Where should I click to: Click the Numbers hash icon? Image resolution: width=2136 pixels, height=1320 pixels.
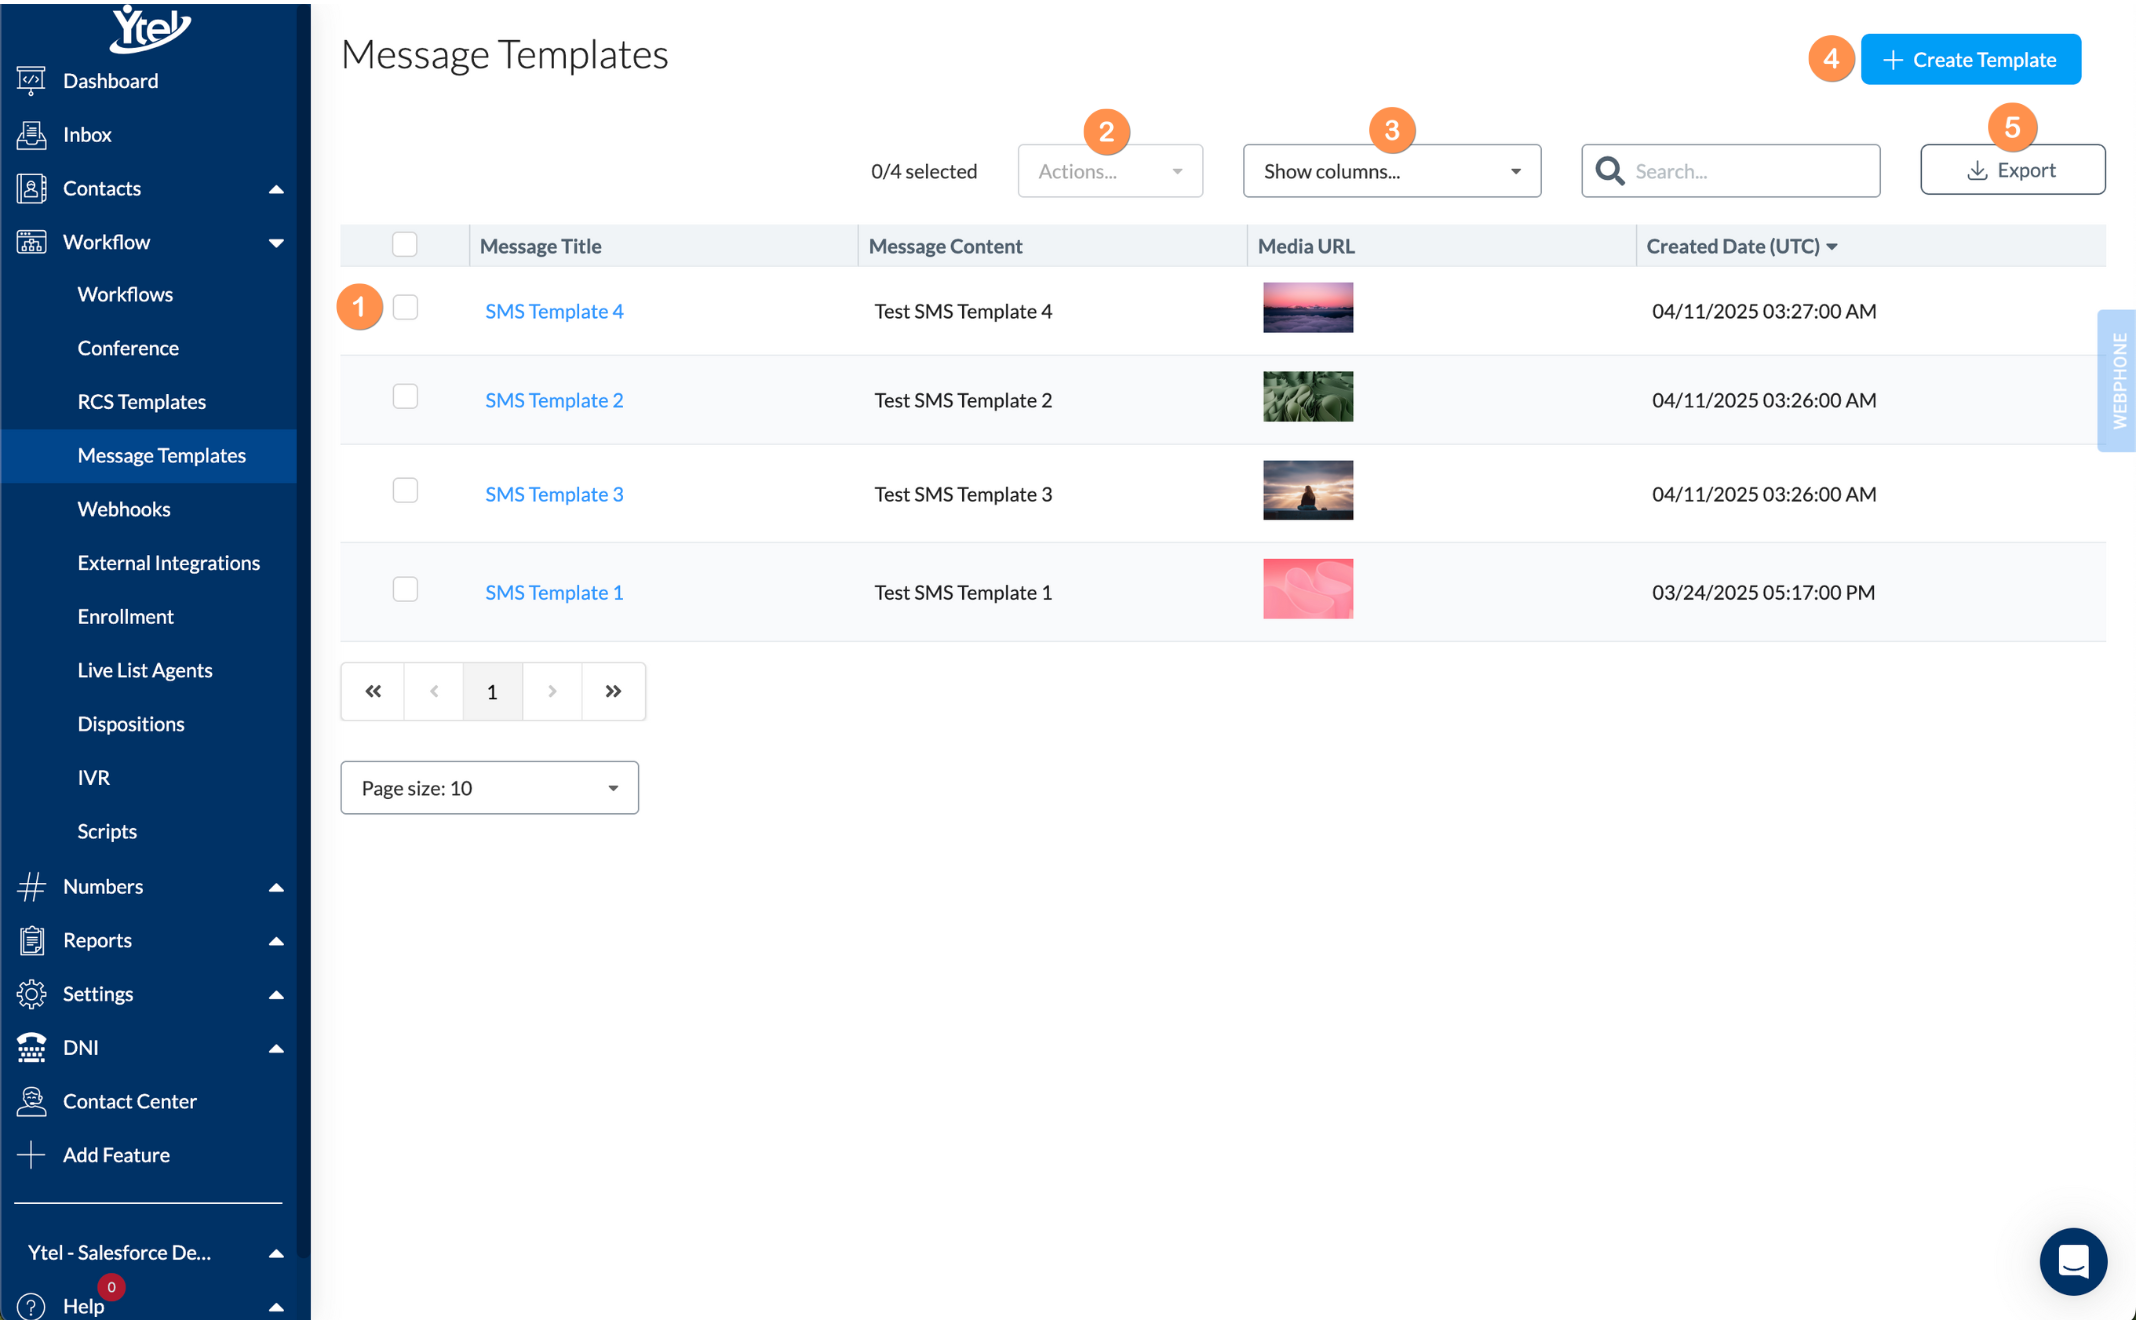31,886
